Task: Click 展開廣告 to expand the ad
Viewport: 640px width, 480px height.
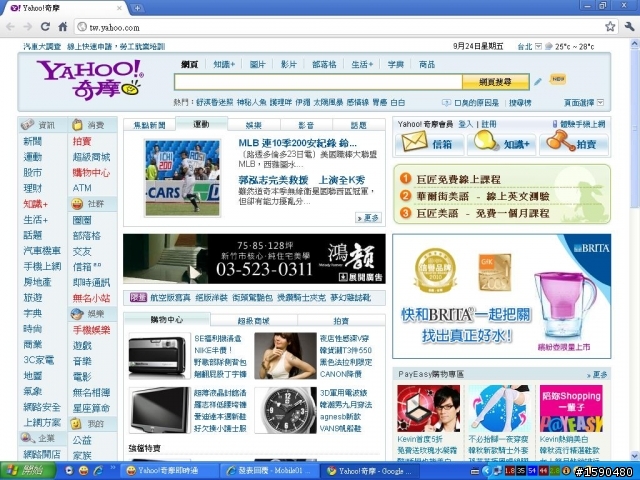Action: pyautogui.click(x=361, y=278)
